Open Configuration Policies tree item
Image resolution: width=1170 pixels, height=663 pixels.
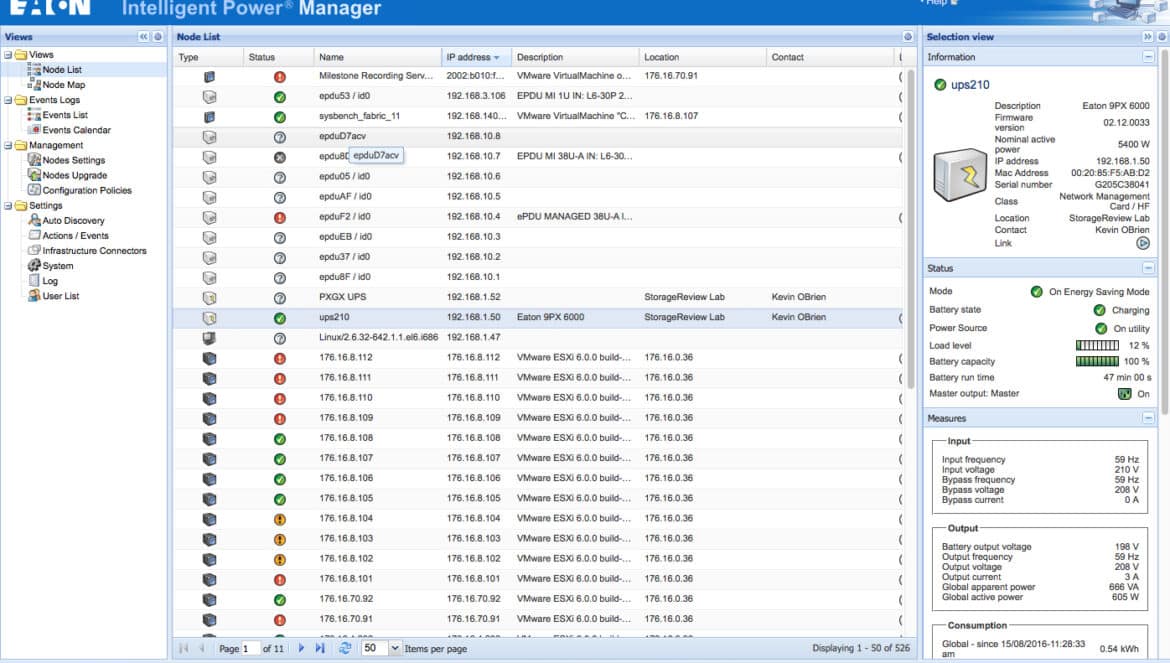click(87, 190)
